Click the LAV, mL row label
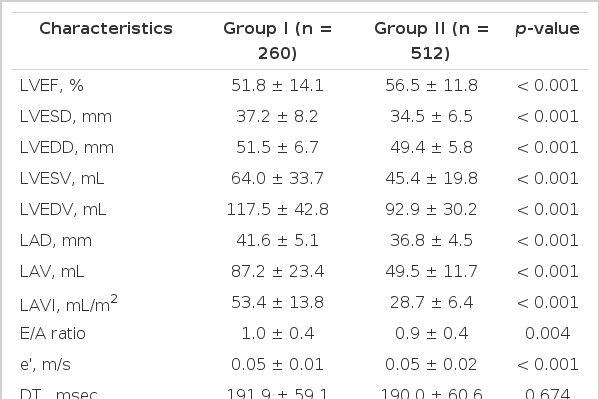 (52, 271)
